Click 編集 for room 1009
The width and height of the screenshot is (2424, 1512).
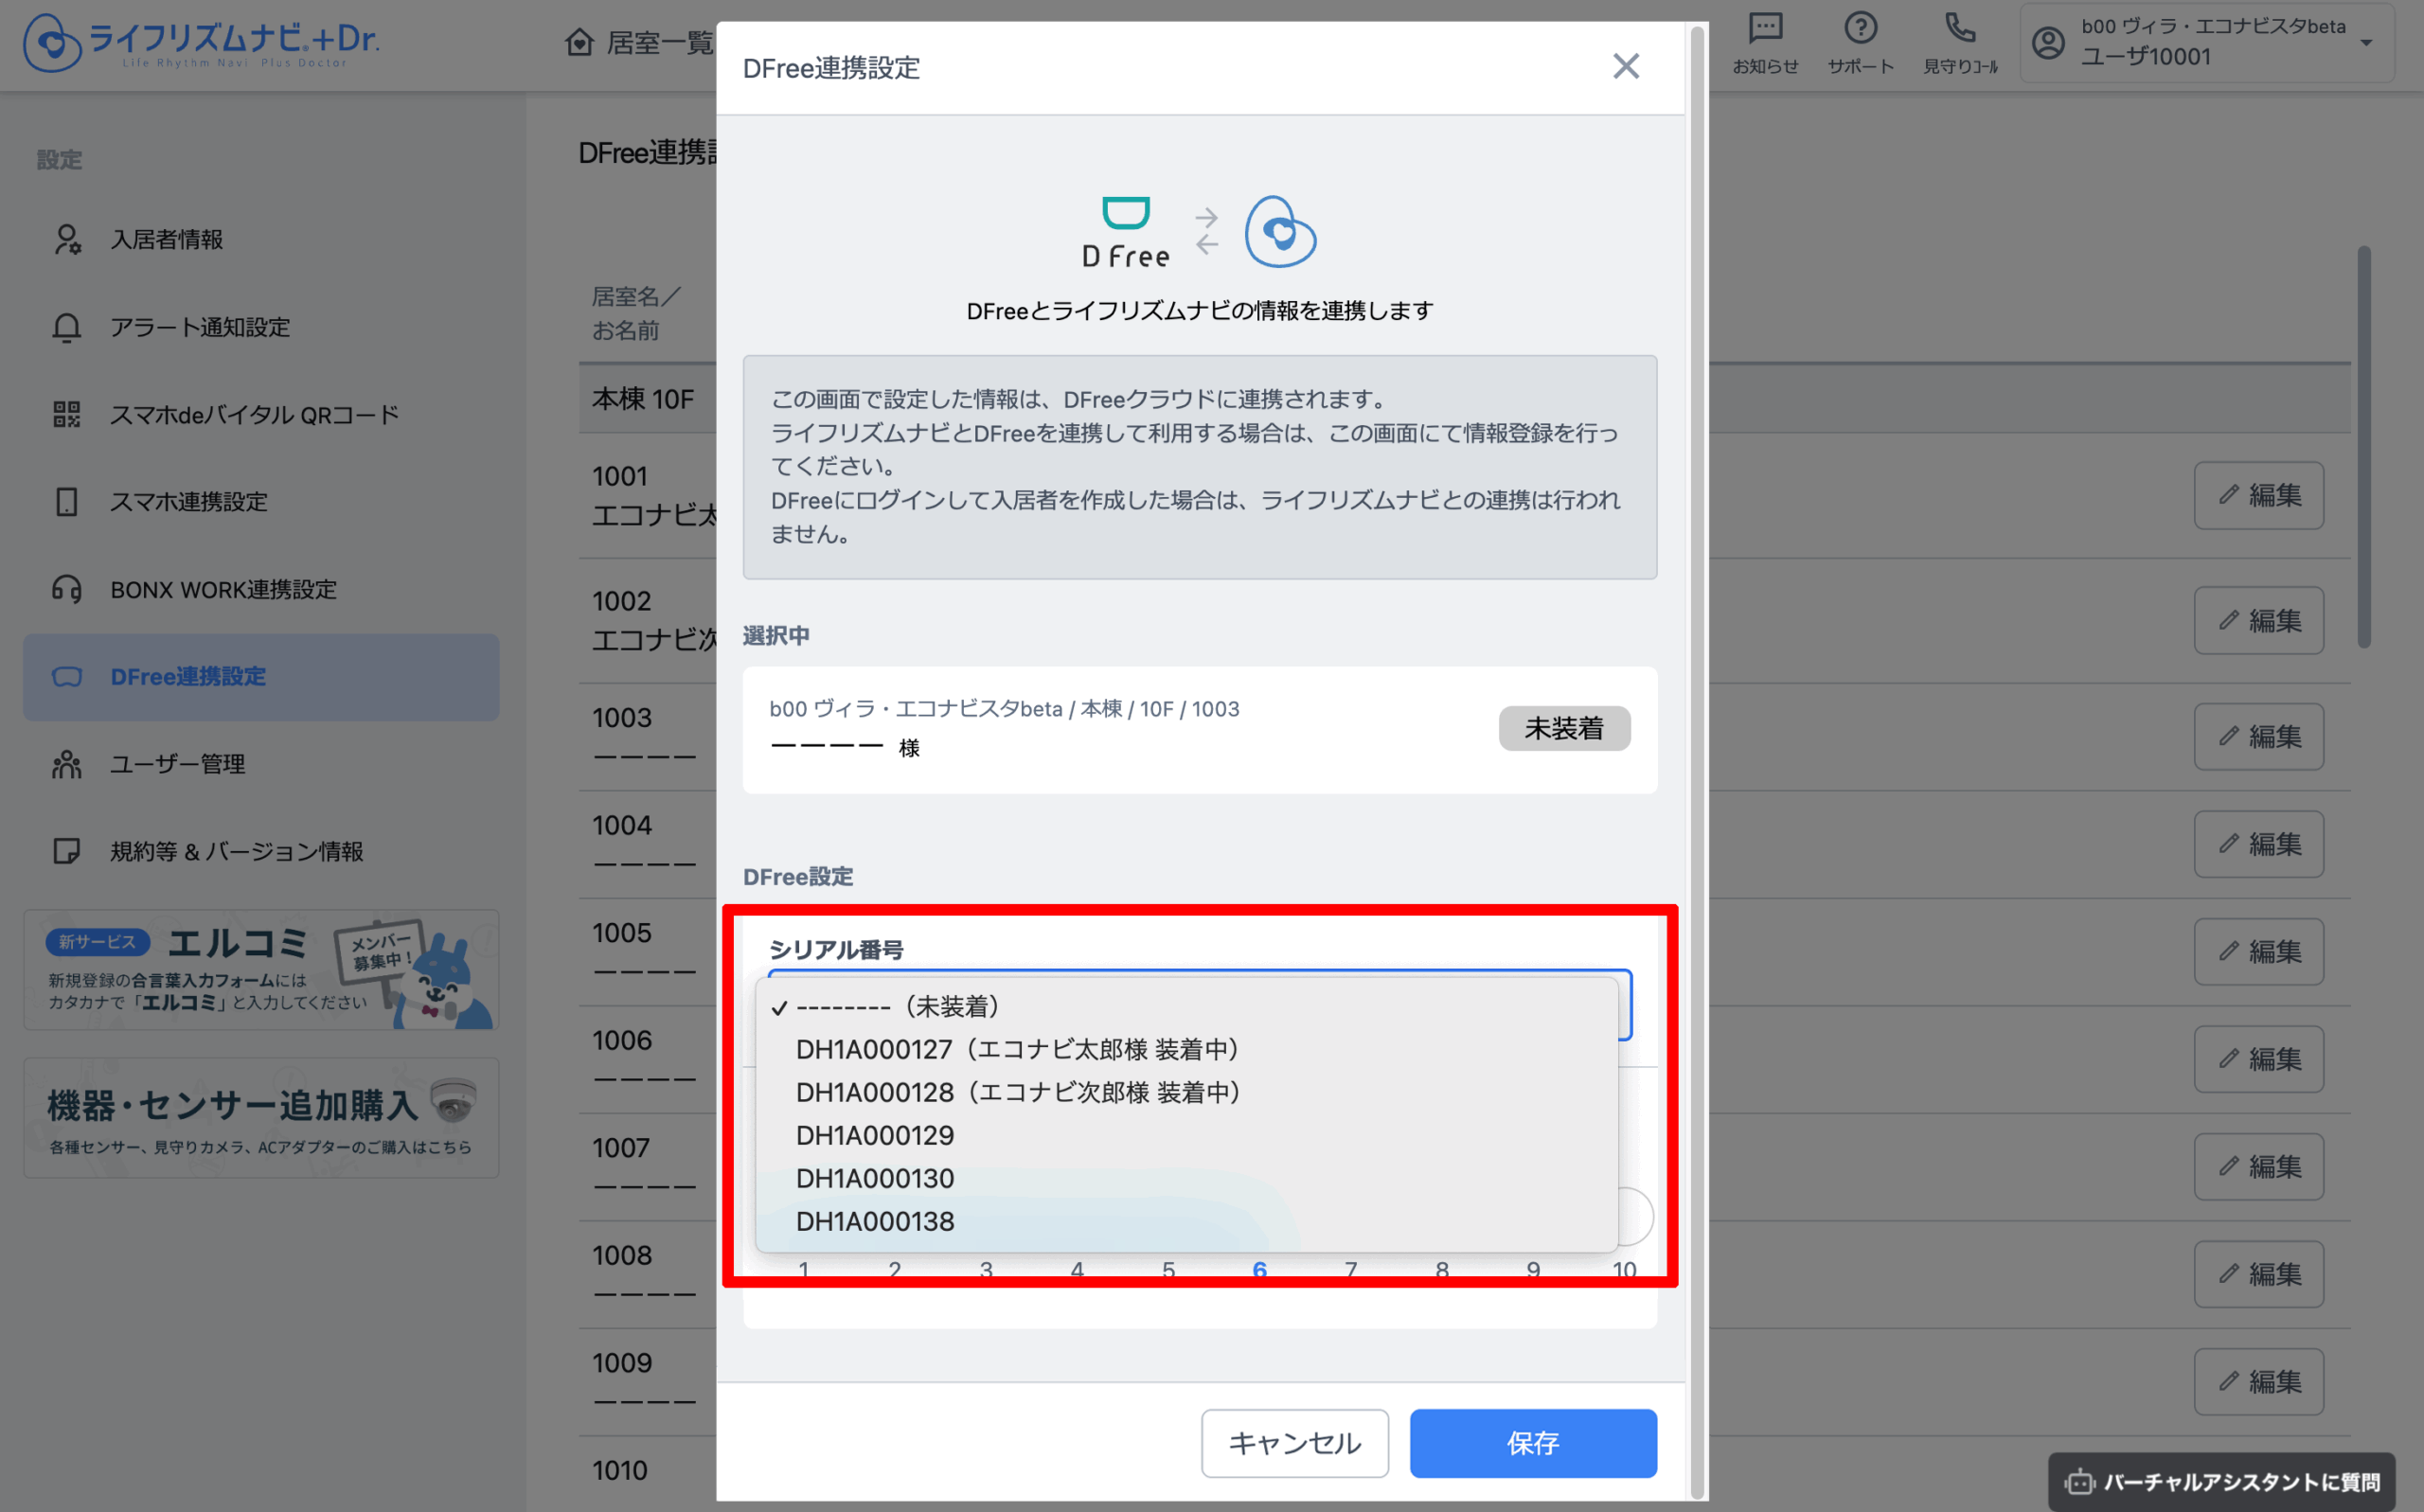[x=2258, y=1381]
